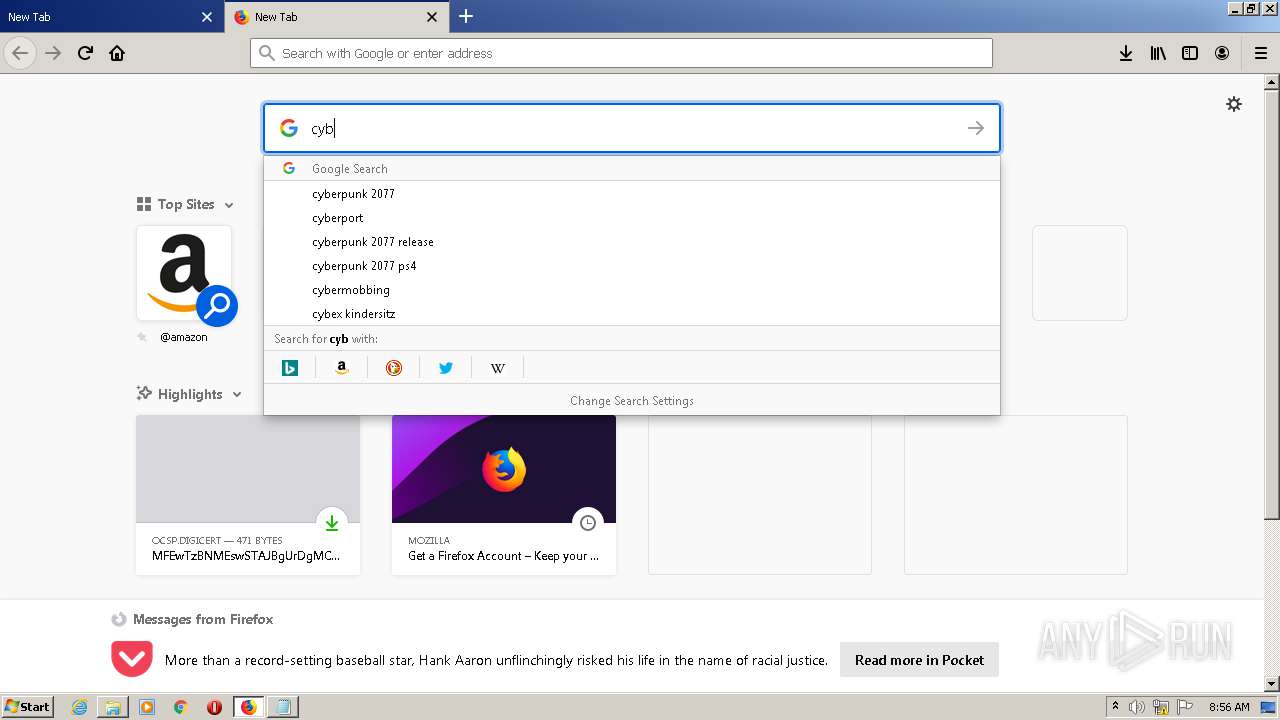Open network status tray icon

coord(1161,707)
